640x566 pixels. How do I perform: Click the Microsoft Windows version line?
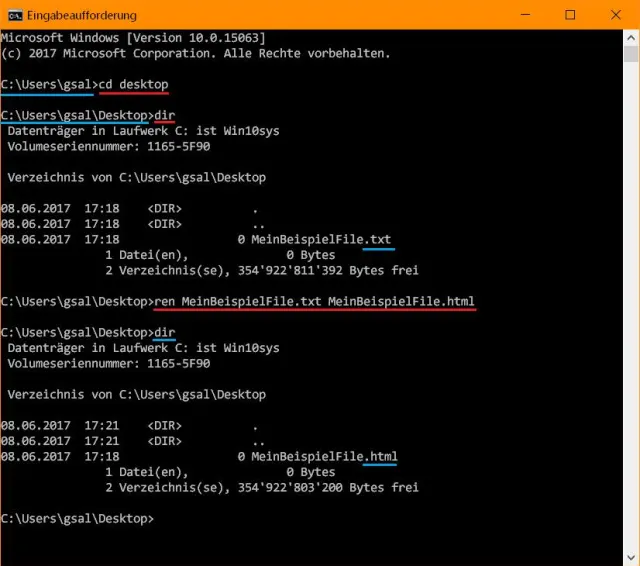[x=146, y=37]
